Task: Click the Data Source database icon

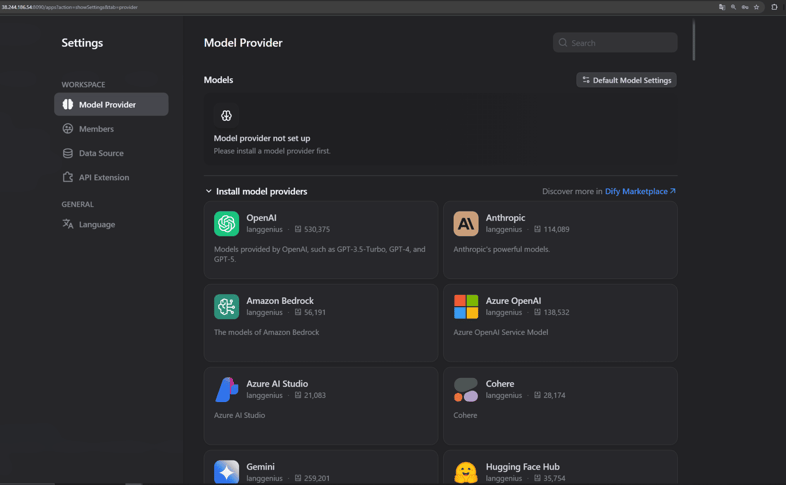Action: (68, 153)
